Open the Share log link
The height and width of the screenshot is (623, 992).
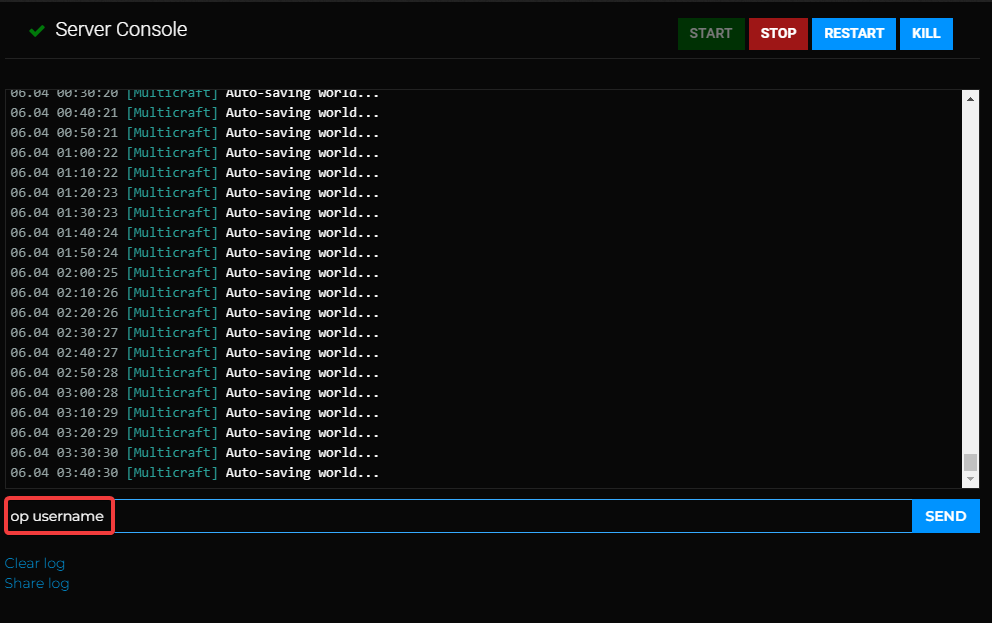pos(37,583)
